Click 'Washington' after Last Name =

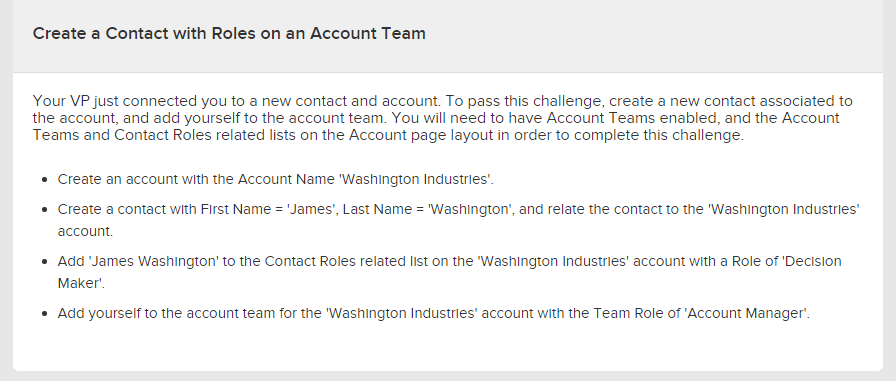[x=470, y=209]
